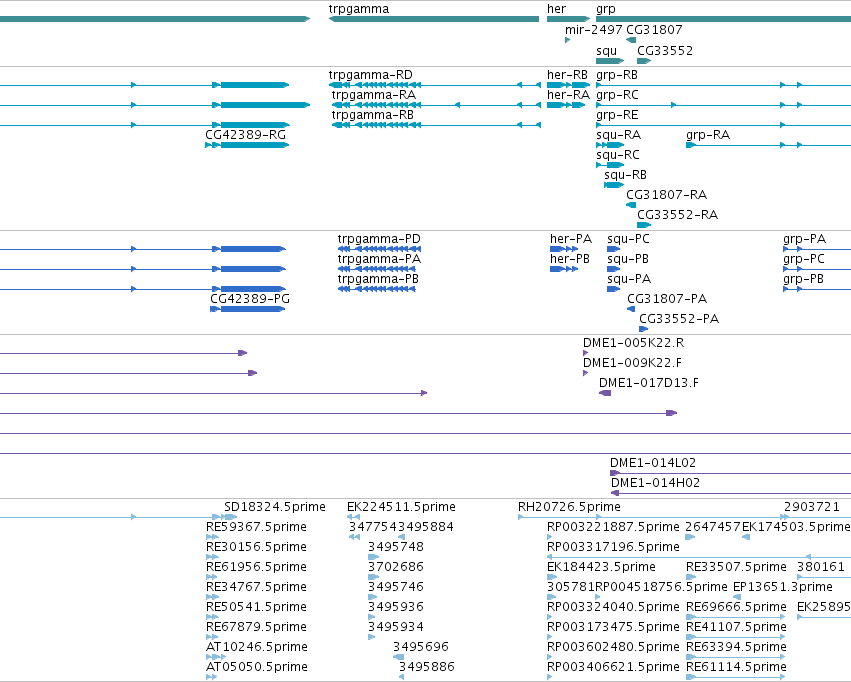Select the CG33552-RA transcript label
Viewport: 851px width, 682px height.
click(x=677, y=215)
